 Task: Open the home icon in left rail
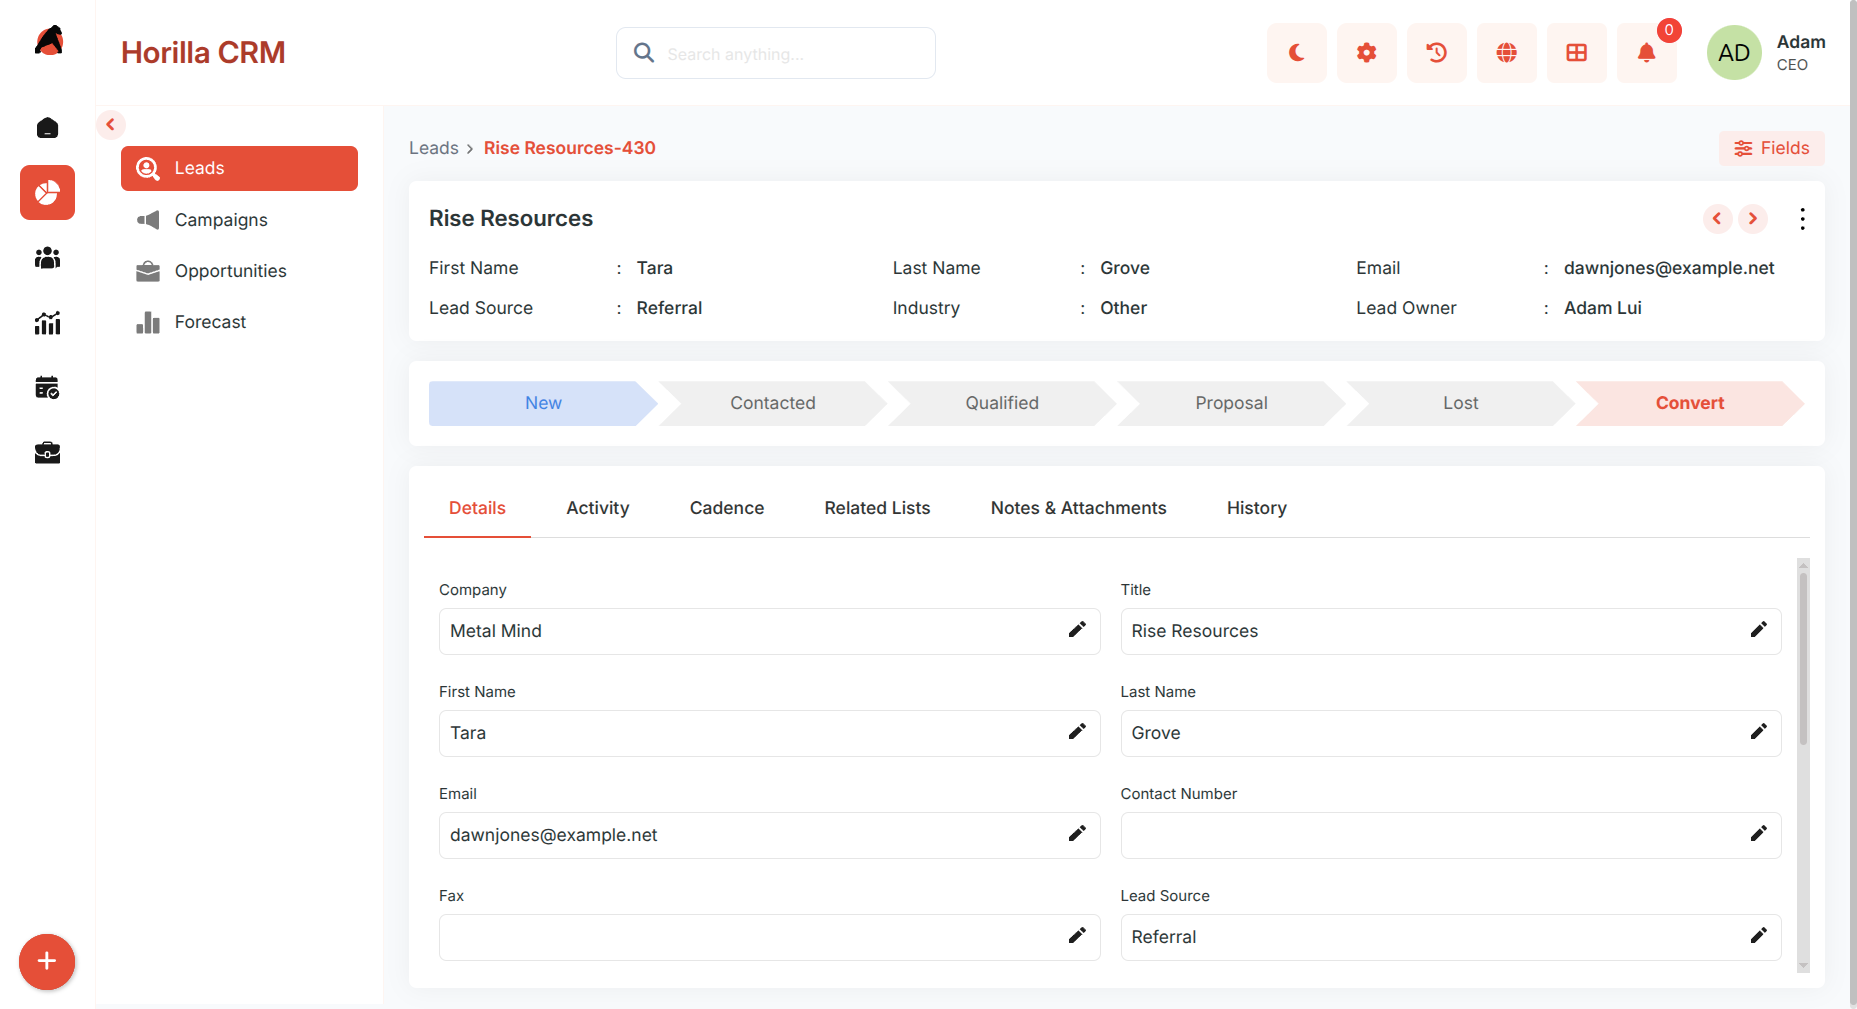(x=47, y=128)
